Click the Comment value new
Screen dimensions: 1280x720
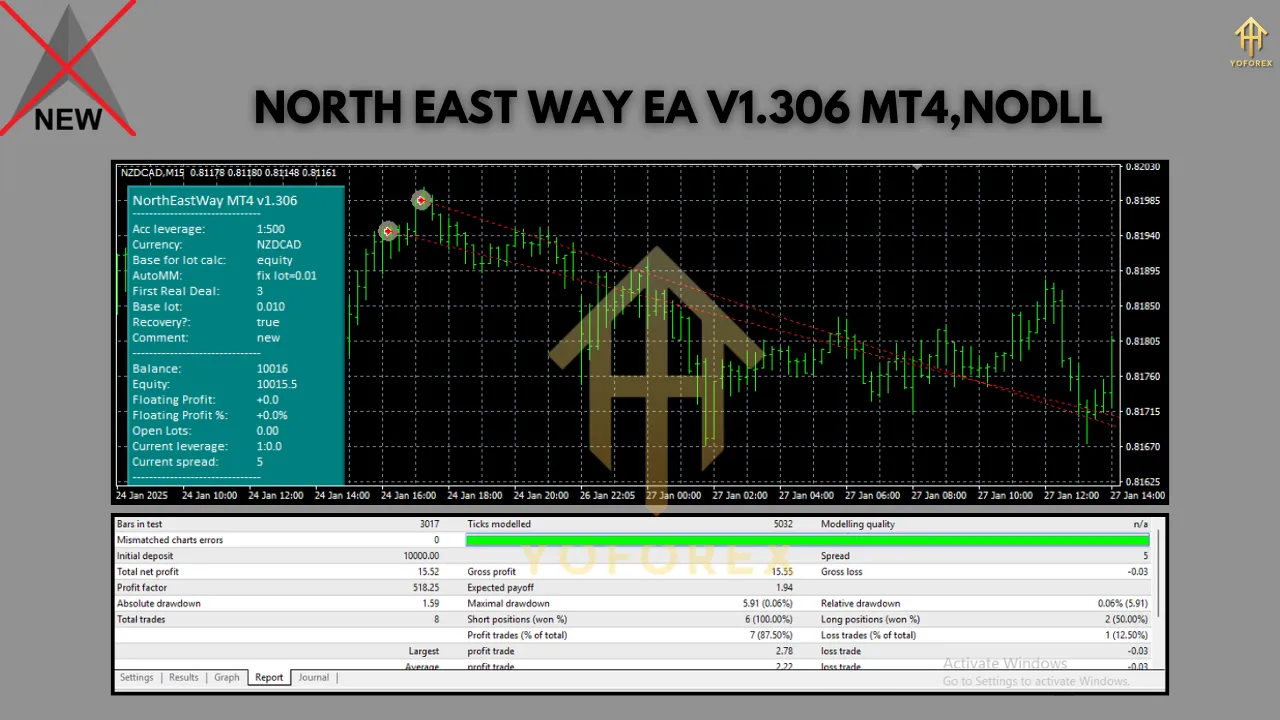(268, 338)
